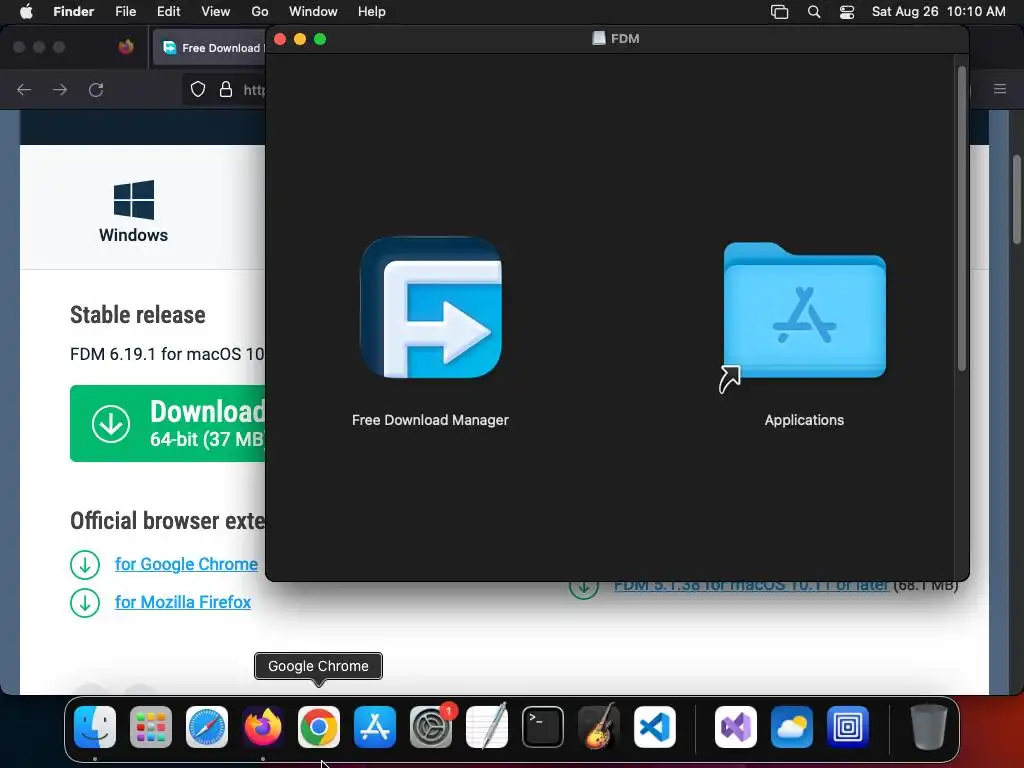The height and width of the screenshot is (768, 1024).
Task: Open the Go menu
Action: pos(260,12)
